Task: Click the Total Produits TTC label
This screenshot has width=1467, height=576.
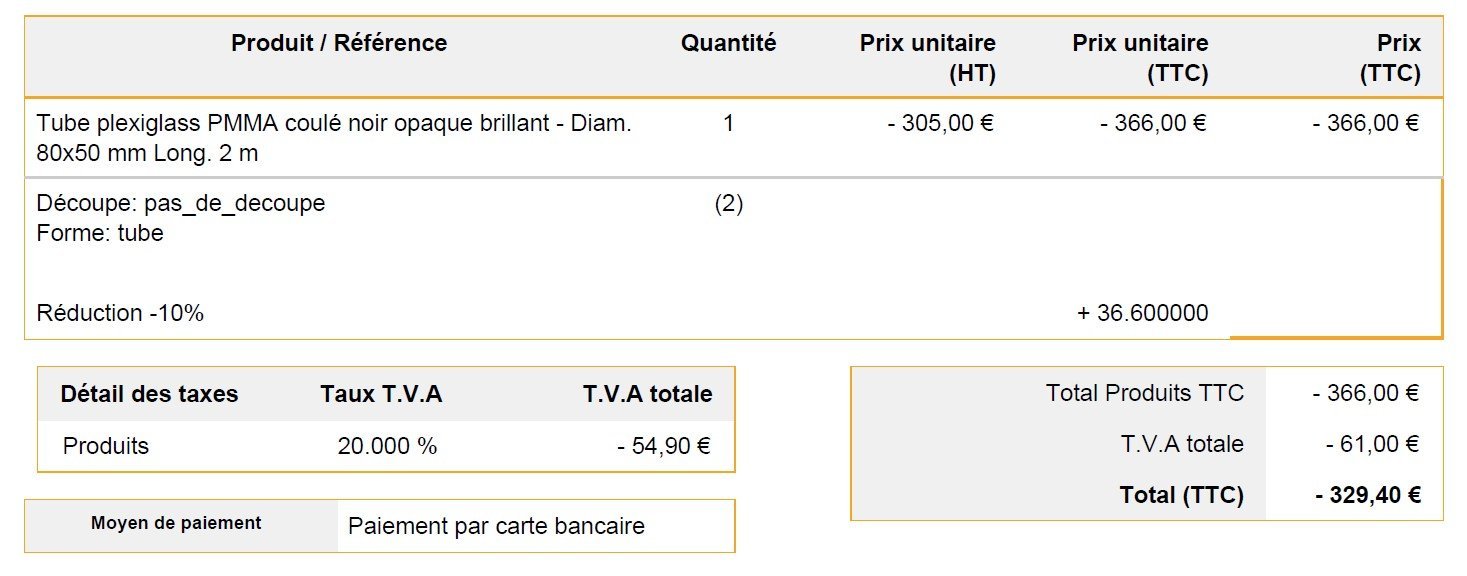Action: (1145, 393)
